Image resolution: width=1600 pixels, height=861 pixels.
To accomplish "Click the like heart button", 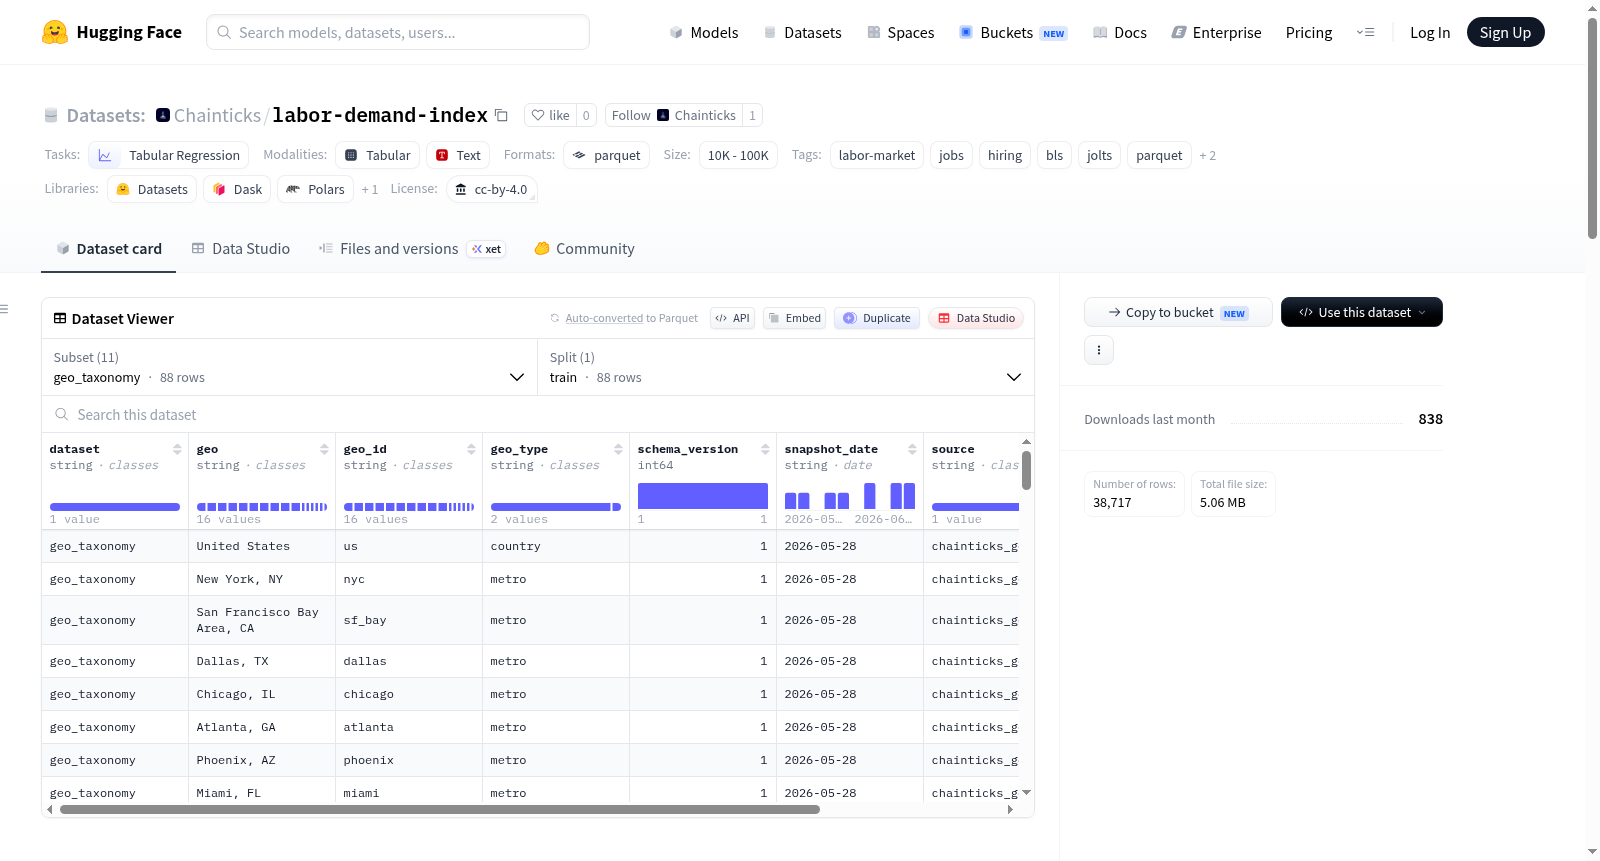I will coord(550,115).
